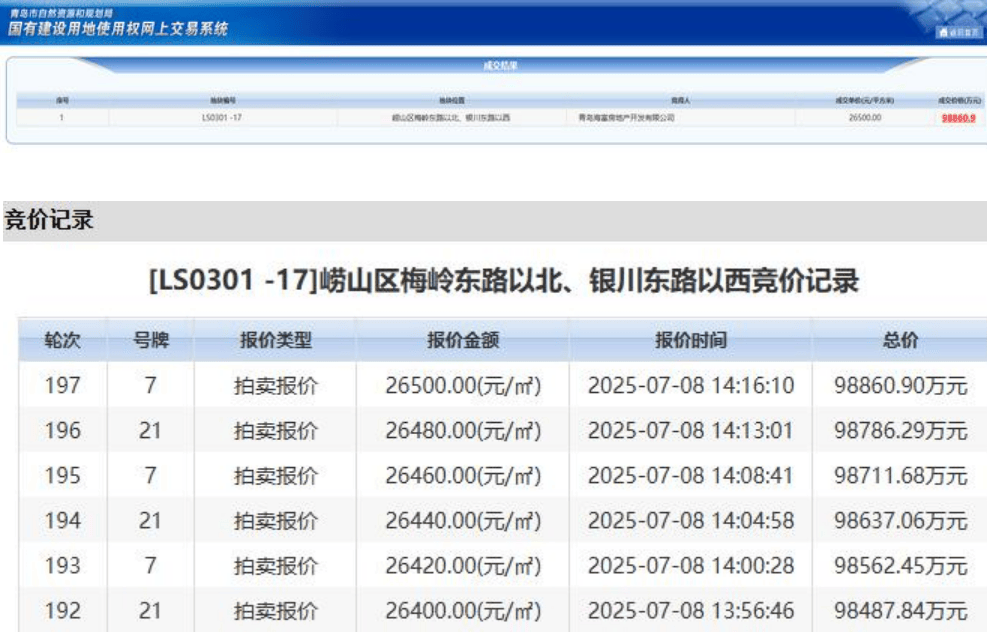Click the 成交单价 column header
Screen dimensions: 987x633
pyautogui.click(x=864, y=101)
